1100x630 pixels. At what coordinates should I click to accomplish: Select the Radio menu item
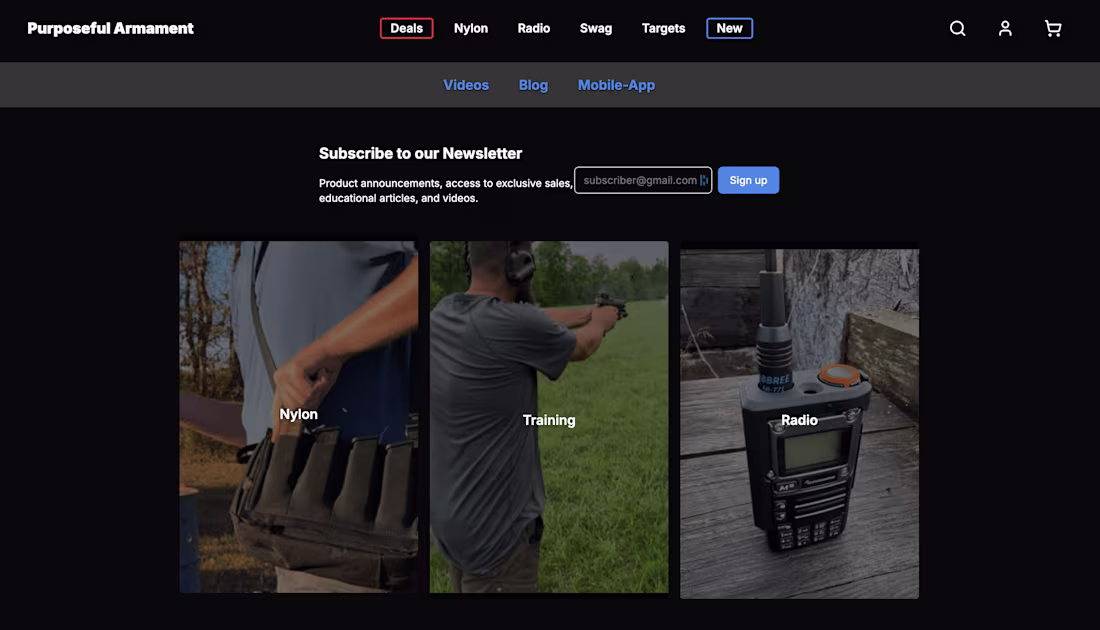[533, 28]
